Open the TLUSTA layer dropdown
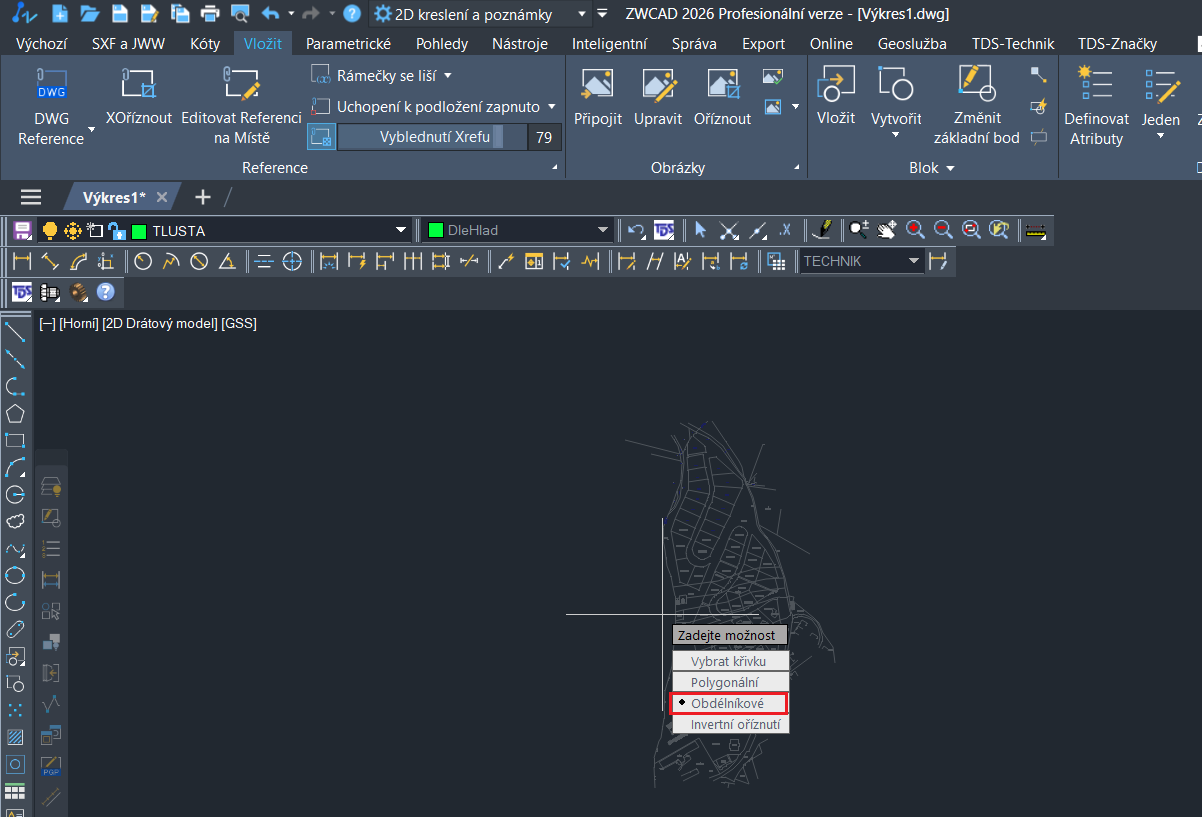1202x817 pixels. (401, 231)
